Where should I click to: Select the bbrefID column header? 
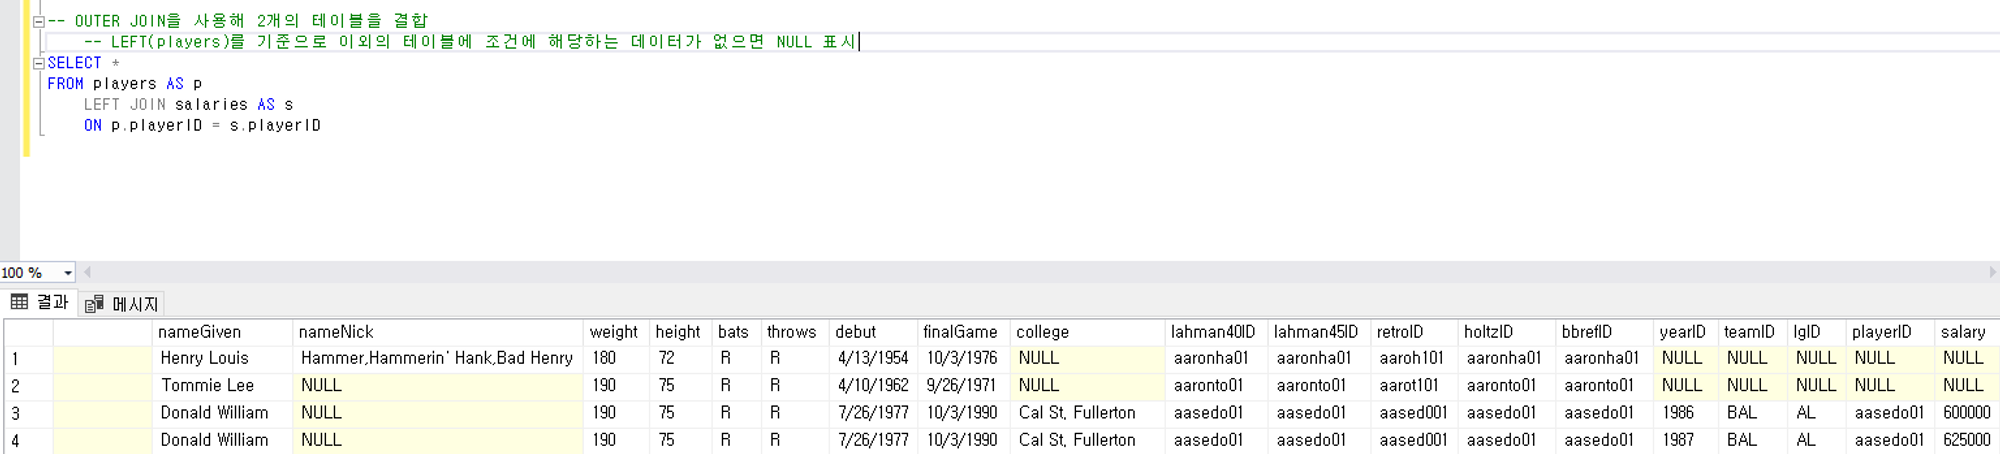tap(1604, 332)
